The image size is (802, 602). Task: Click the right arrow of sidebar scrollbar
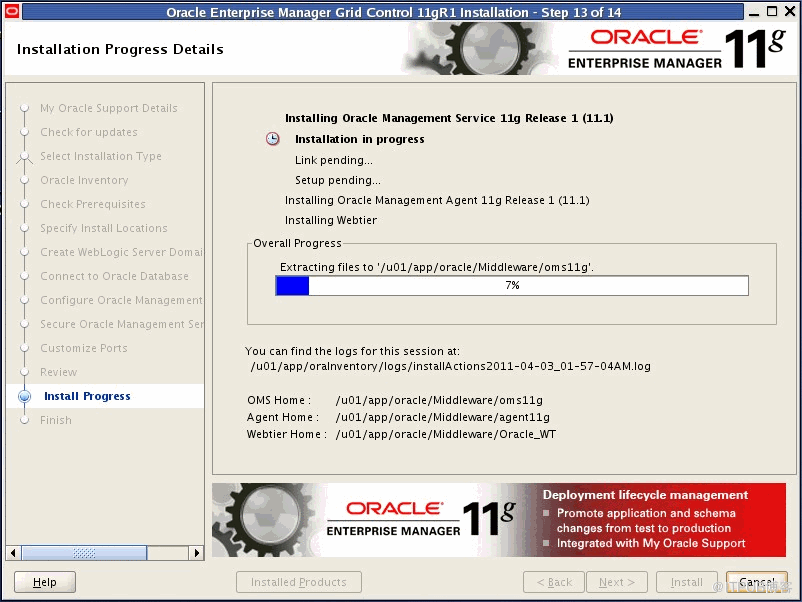coord(196,553)
